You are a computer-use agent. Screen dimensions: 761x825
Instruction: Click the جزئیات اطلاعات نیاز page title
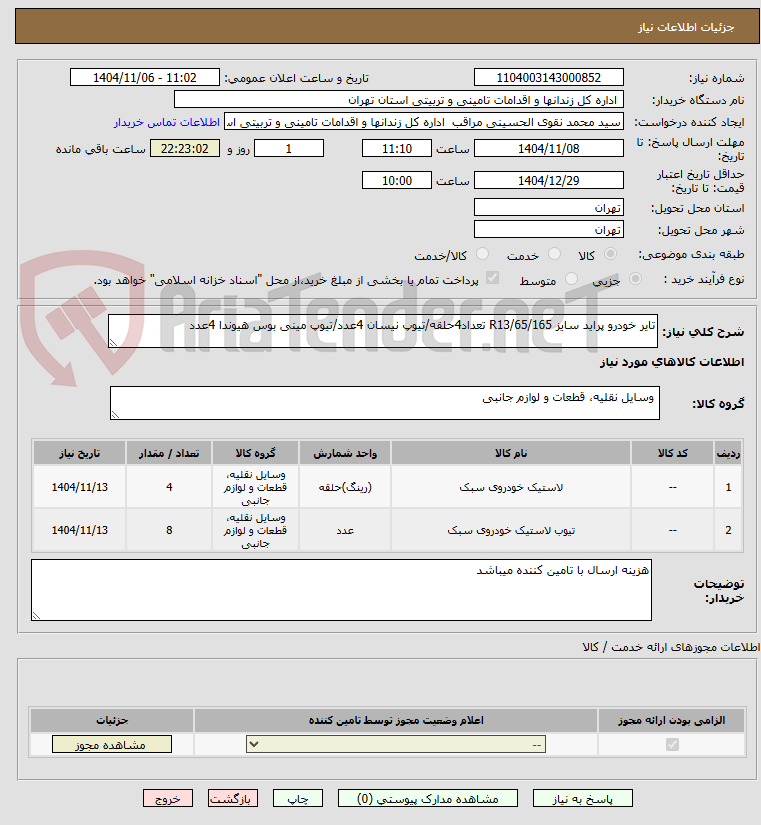point(686,27)
